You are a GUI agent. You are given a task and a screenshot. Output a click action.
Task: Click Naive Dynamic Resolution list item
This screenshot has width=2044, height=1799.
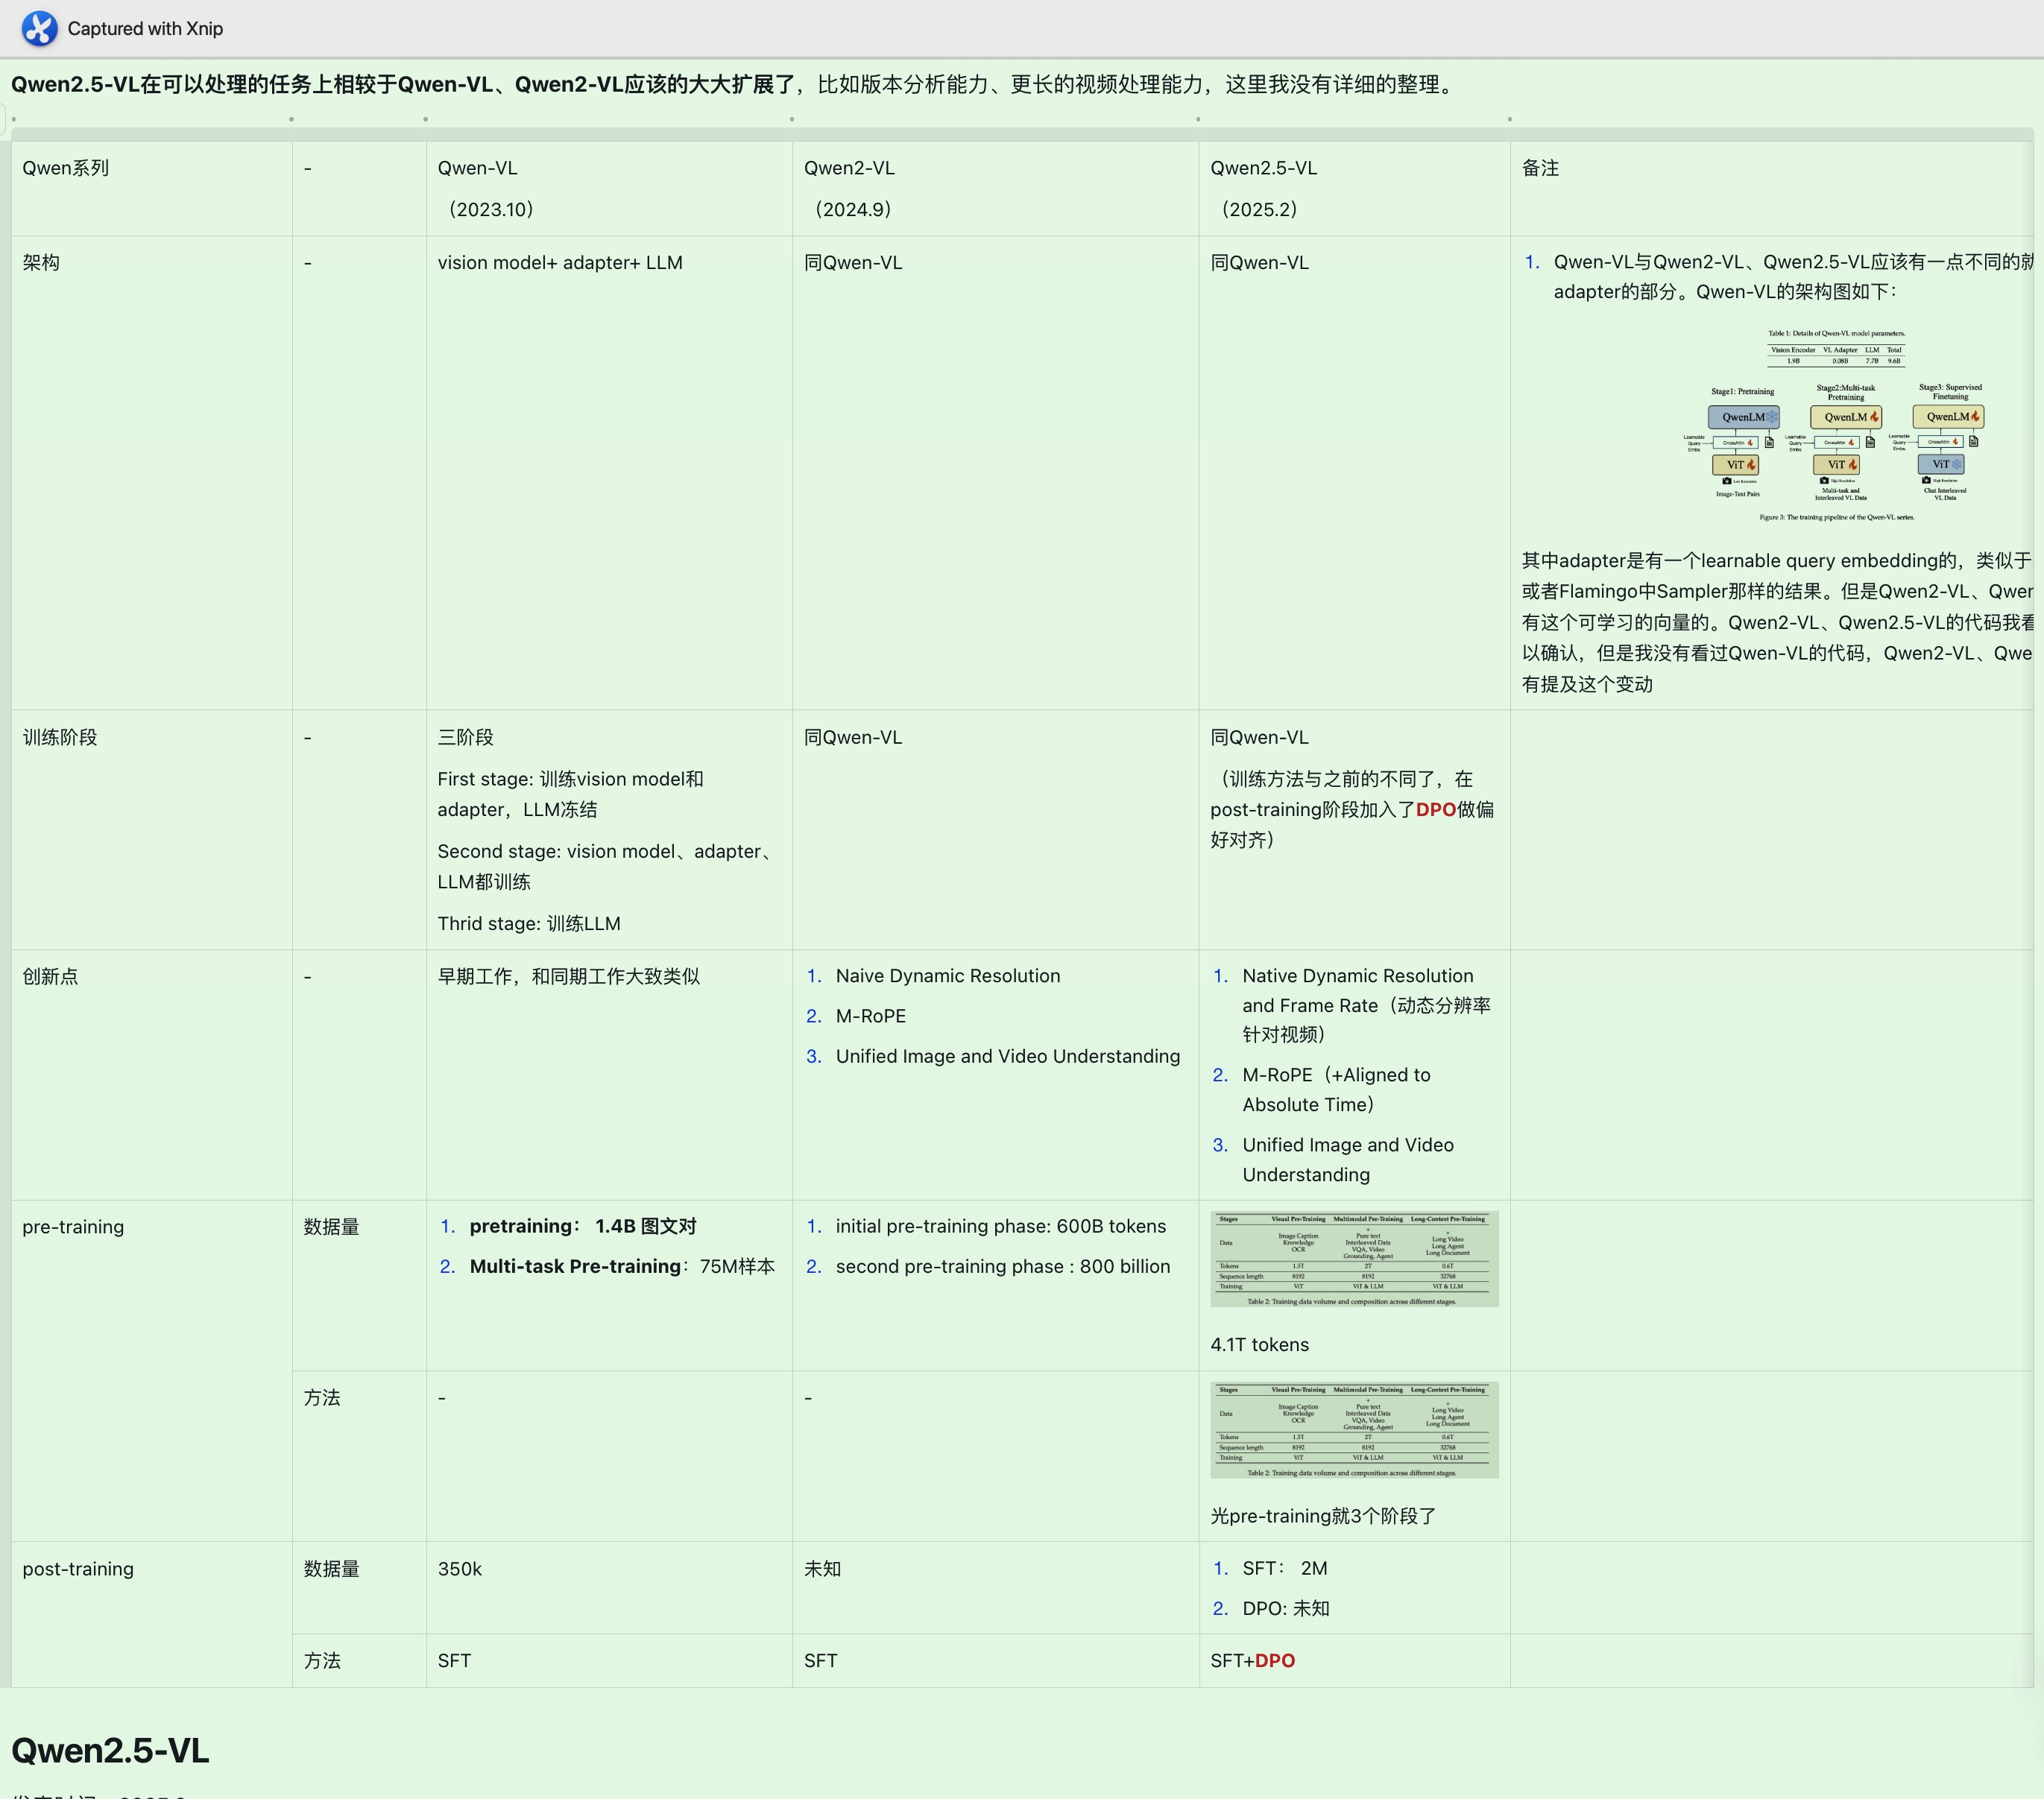[947, 975]
